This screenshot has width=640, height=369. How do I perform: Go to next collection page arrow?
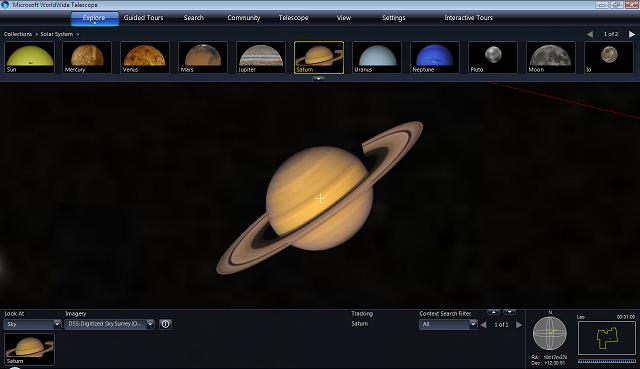[x=632, y=34]
